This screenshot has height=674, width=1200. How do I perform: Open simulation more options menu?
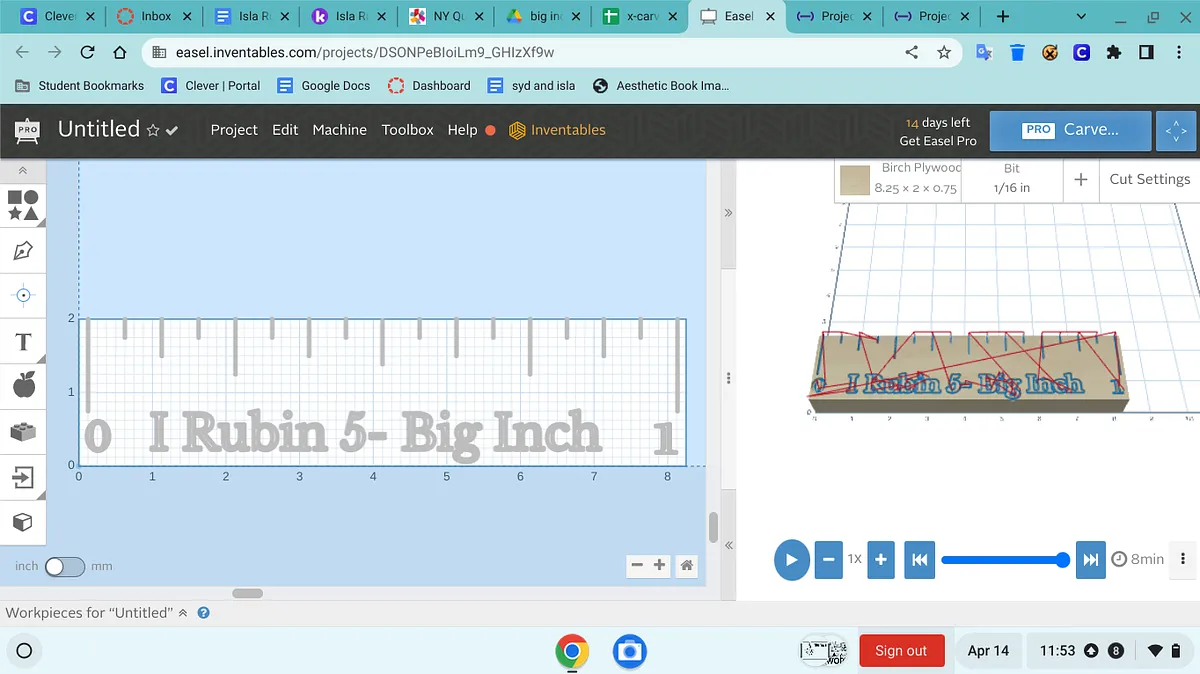(x=1183, y=559)
